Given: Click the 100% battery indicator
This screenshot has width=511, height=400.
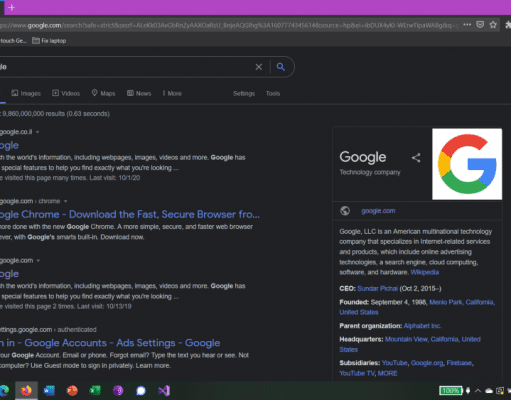Looking at the screenshot, I should pos(451,390).
